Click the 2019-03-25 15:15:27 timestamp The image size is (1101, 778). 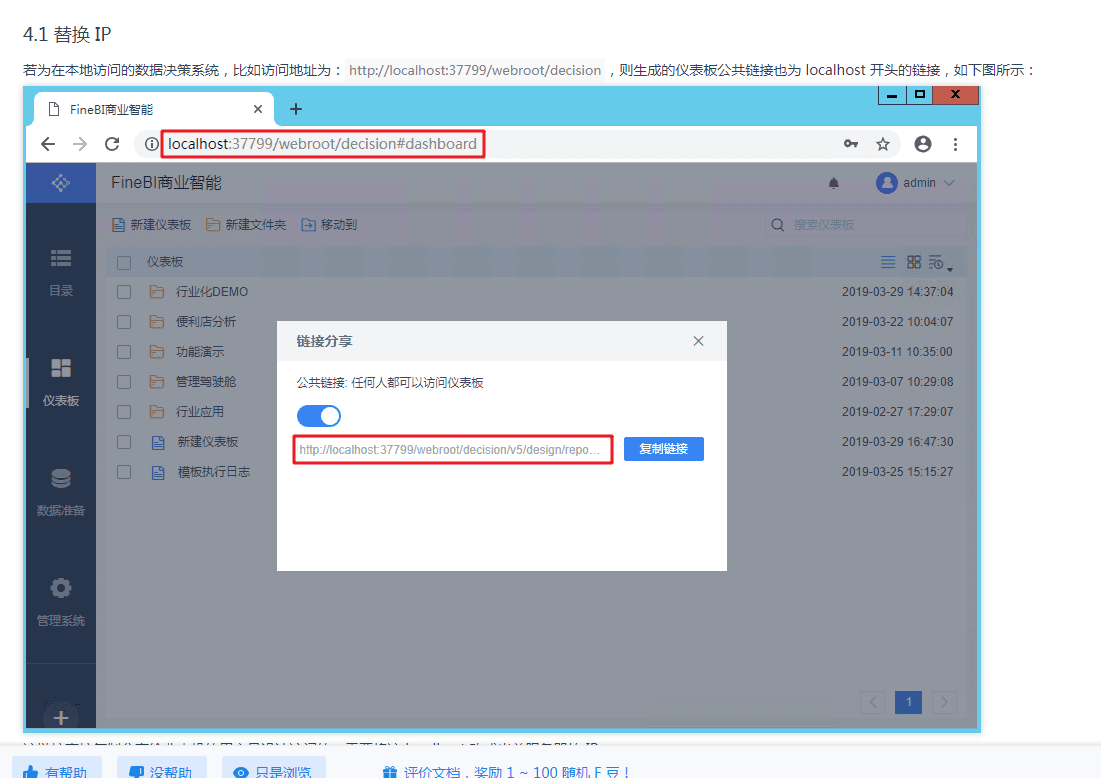click(897, 472)
